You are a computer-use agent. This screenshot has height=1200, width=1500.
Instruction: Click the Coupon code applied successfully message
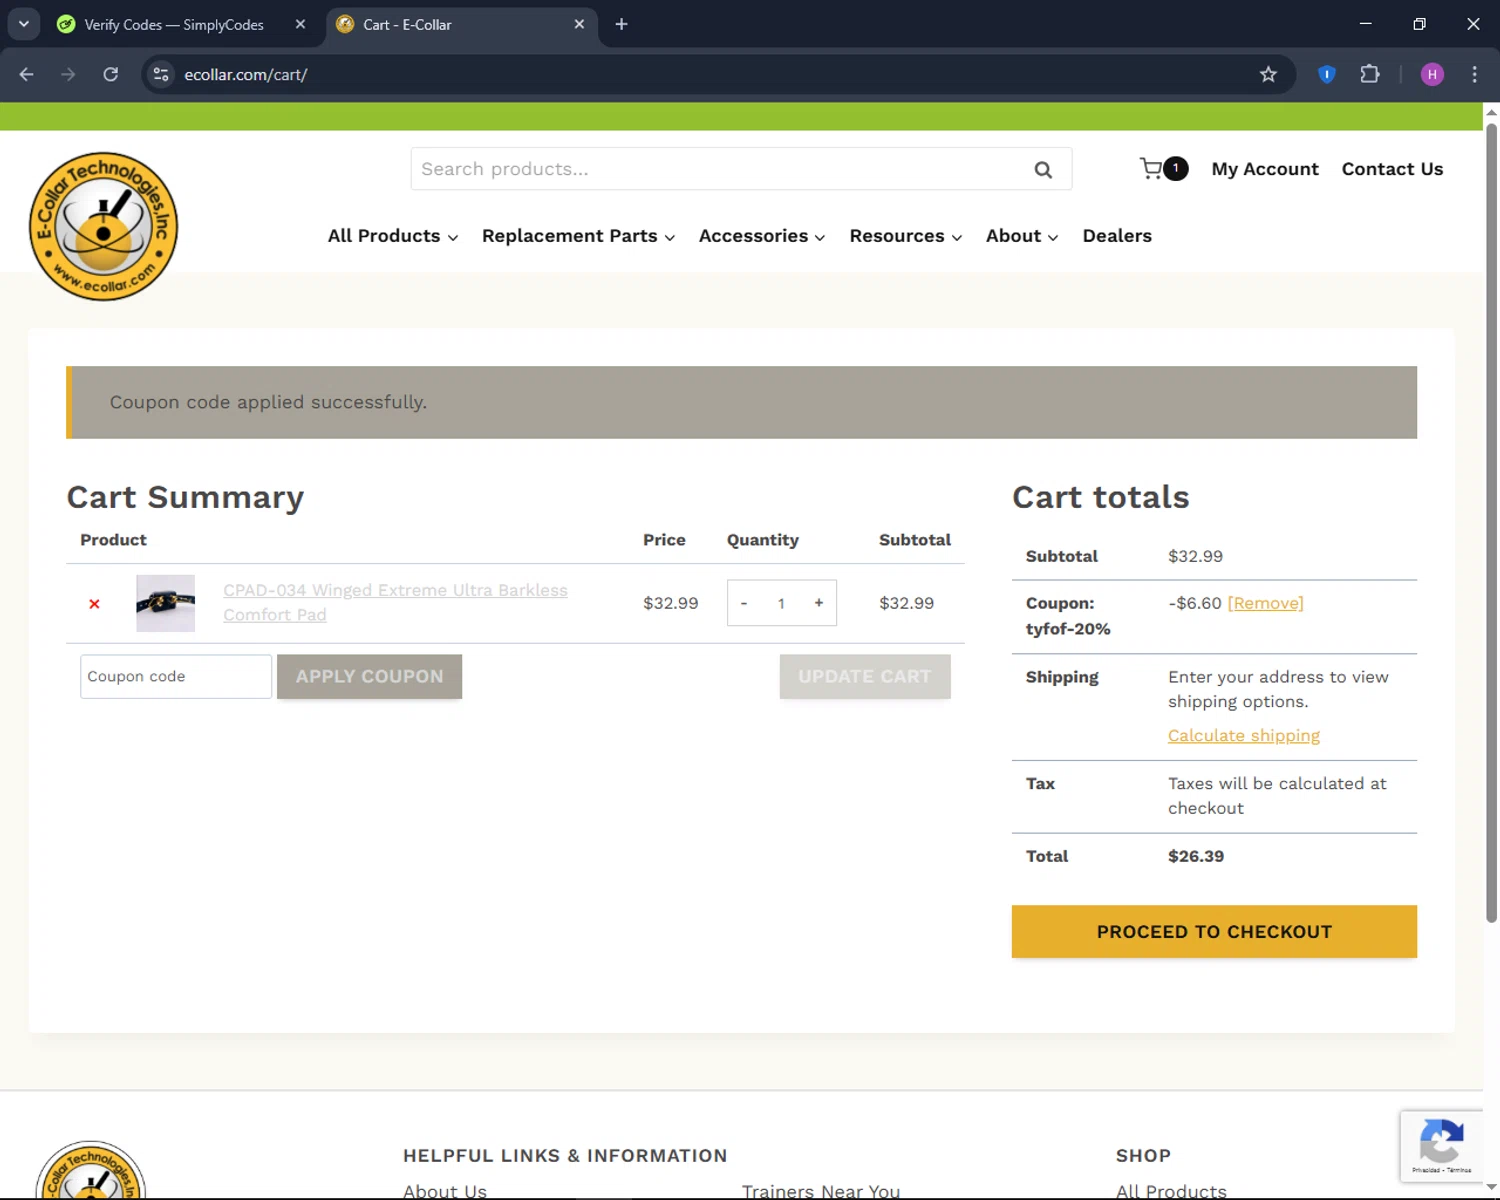pos(741,402)
